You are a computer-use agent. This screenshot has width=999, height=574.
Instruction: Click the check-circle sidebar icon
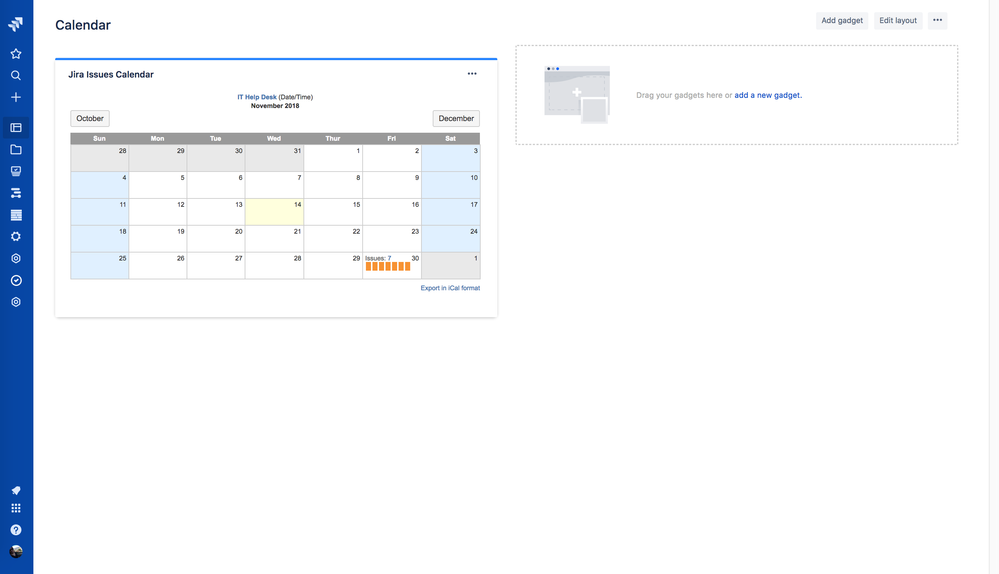click(x=16, y=280)
